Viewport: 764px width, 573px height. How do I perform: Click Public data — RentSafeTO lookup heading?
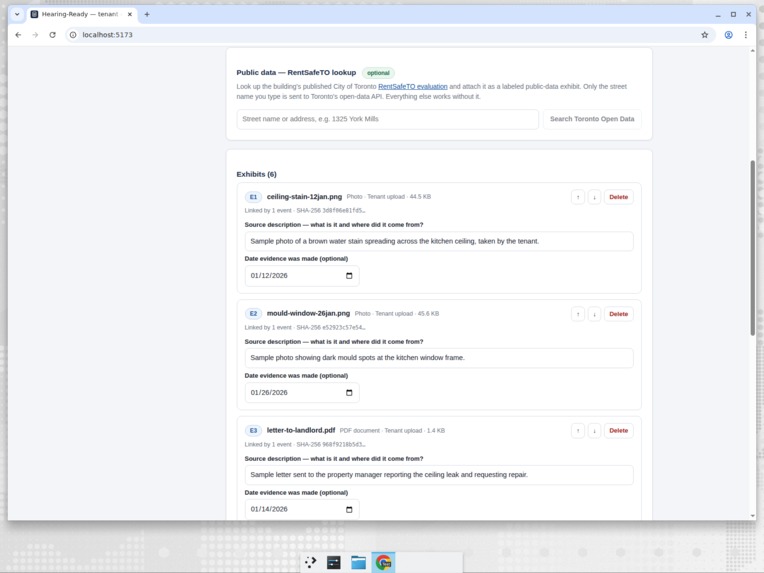point(296,73)
